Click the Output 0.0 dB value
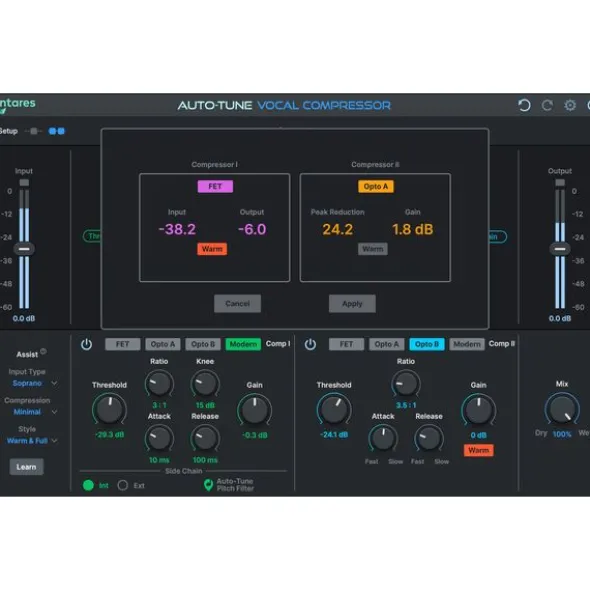The height and width of the screenshot is (591, 590). coord(560,318)
